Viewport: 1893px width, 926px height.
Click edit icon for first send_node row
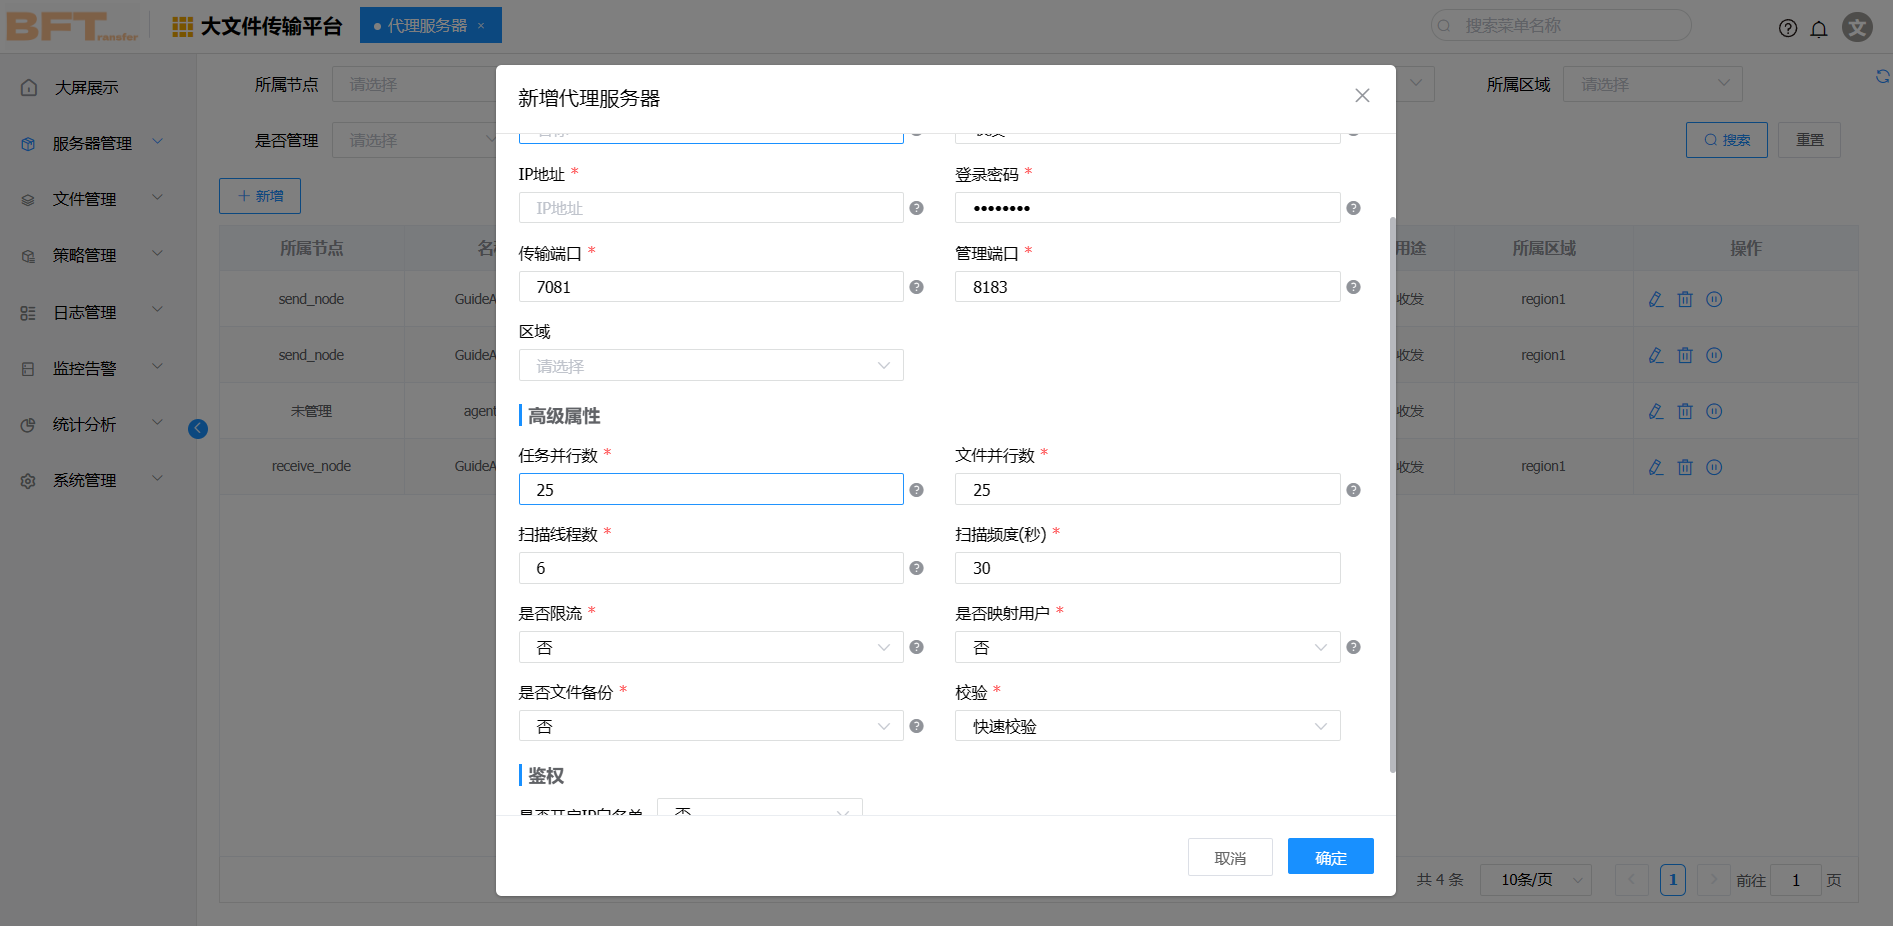click(x=1656, y=299)
